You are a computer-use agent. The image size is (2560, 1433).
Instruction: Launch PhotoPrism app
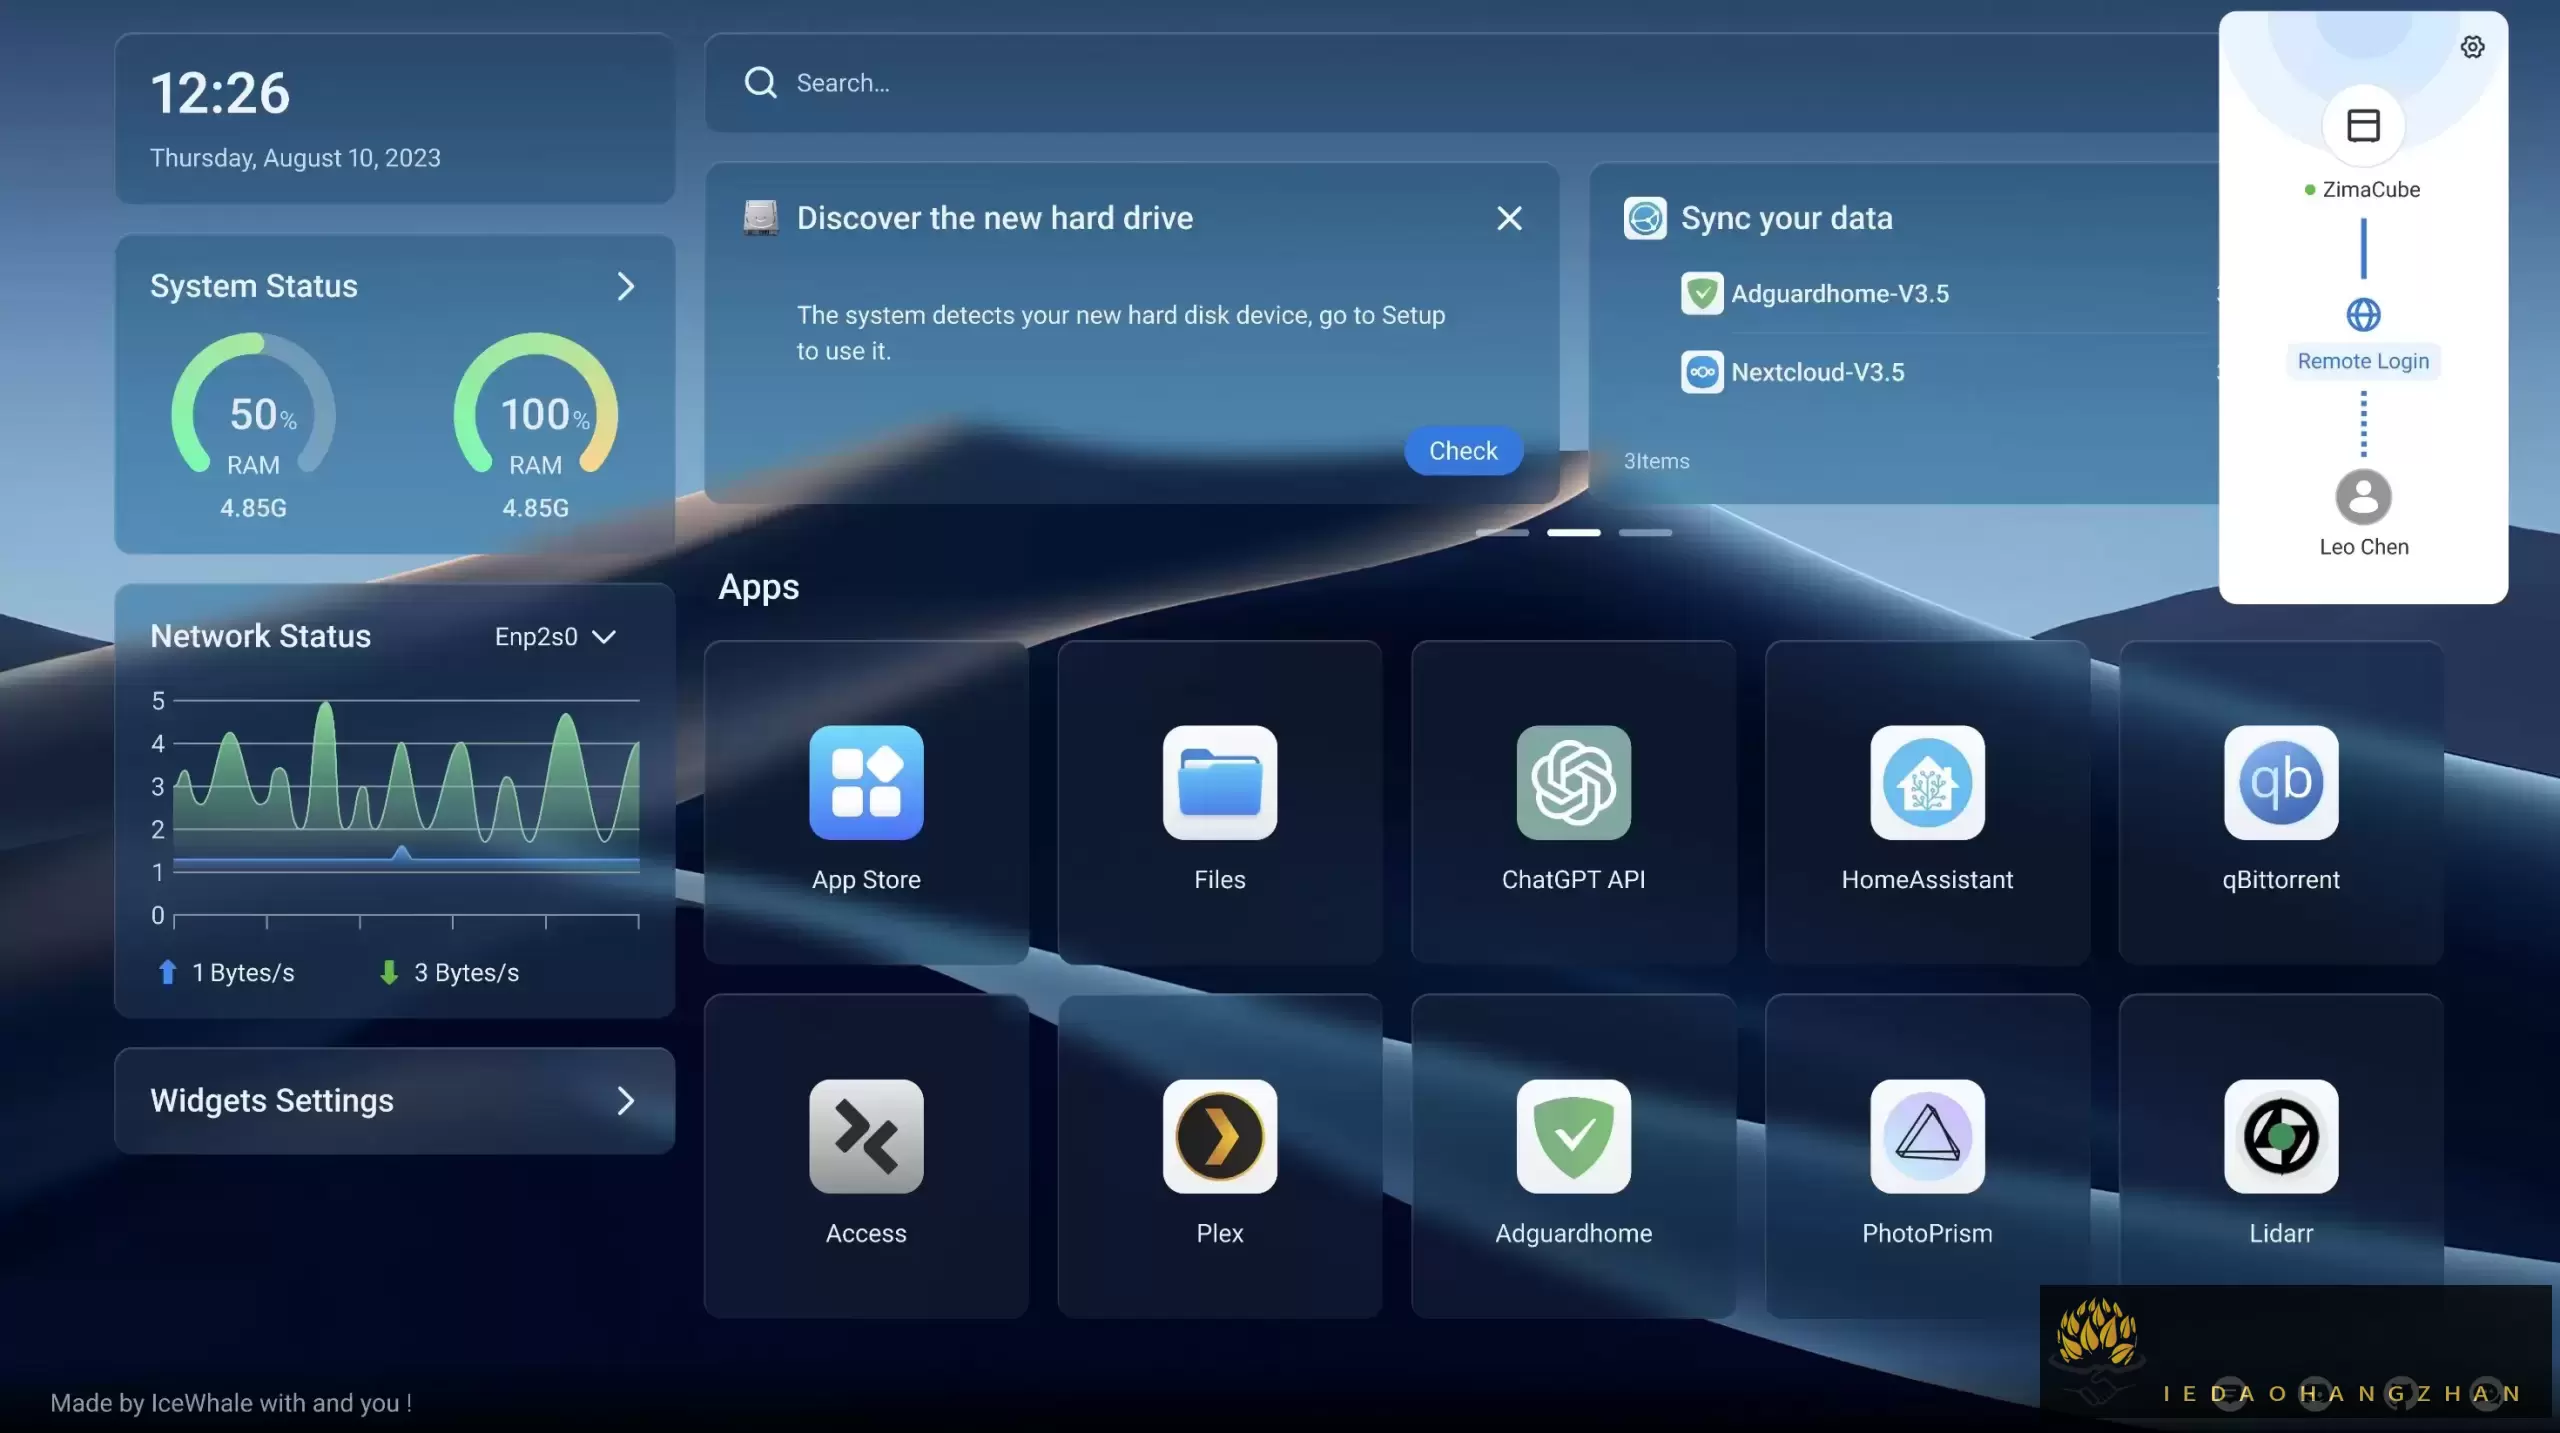pos(1927,1136)
